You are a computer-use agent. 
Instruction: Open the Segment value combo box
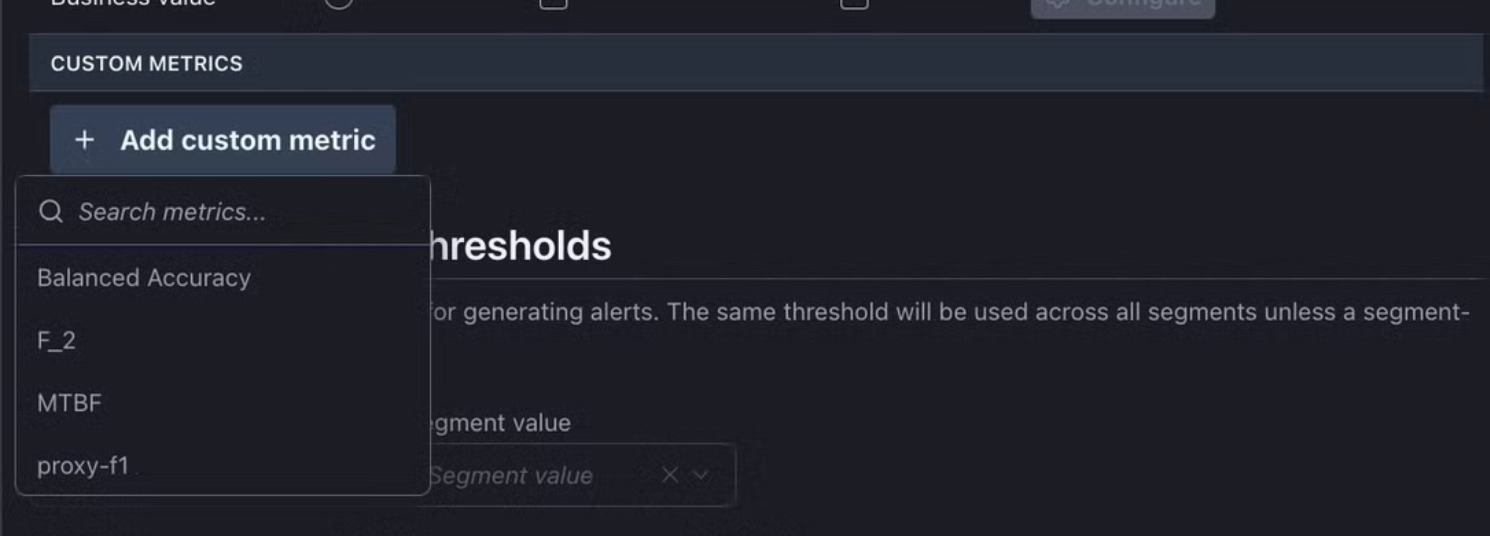coord(540,475)
